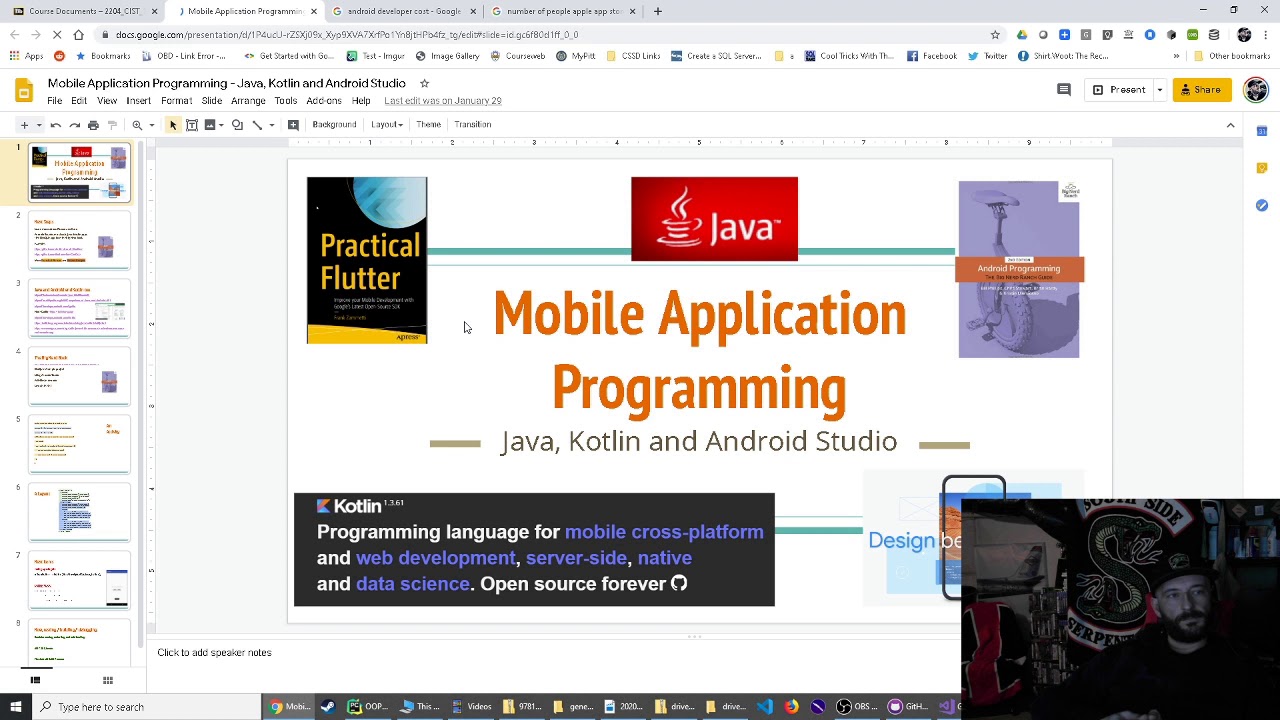The width and height of the screenshot is (1280, 720).
Task: Click the Background button
Action: tap(334, 125)
